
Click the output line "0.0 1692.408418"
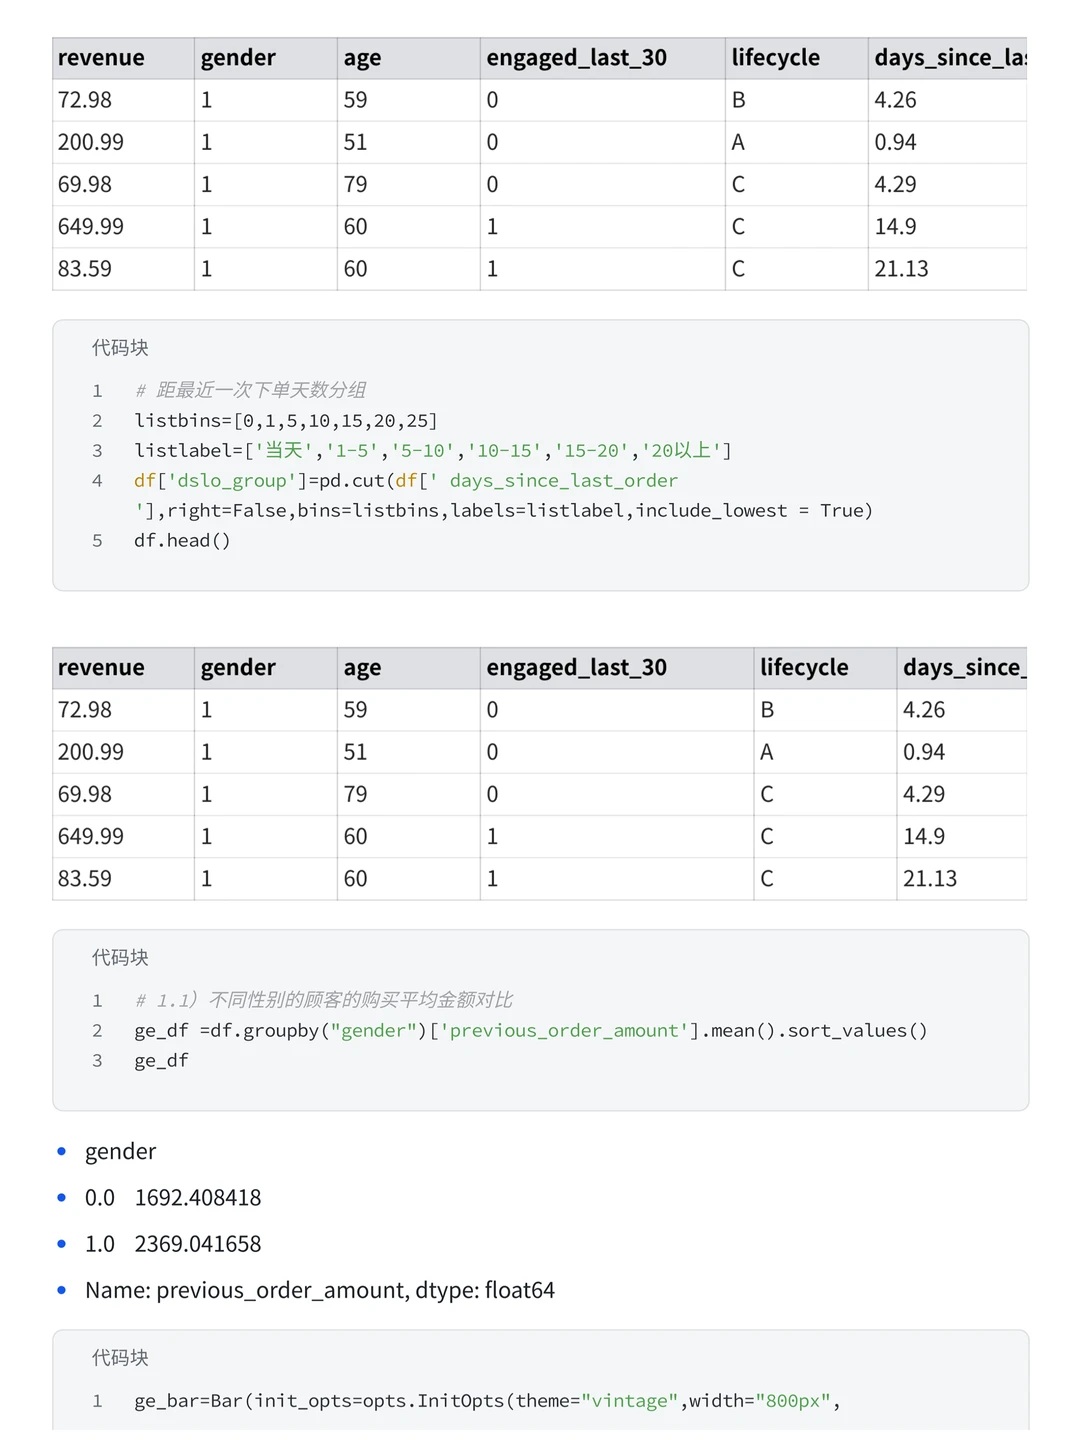click(x=173, y=1198)
